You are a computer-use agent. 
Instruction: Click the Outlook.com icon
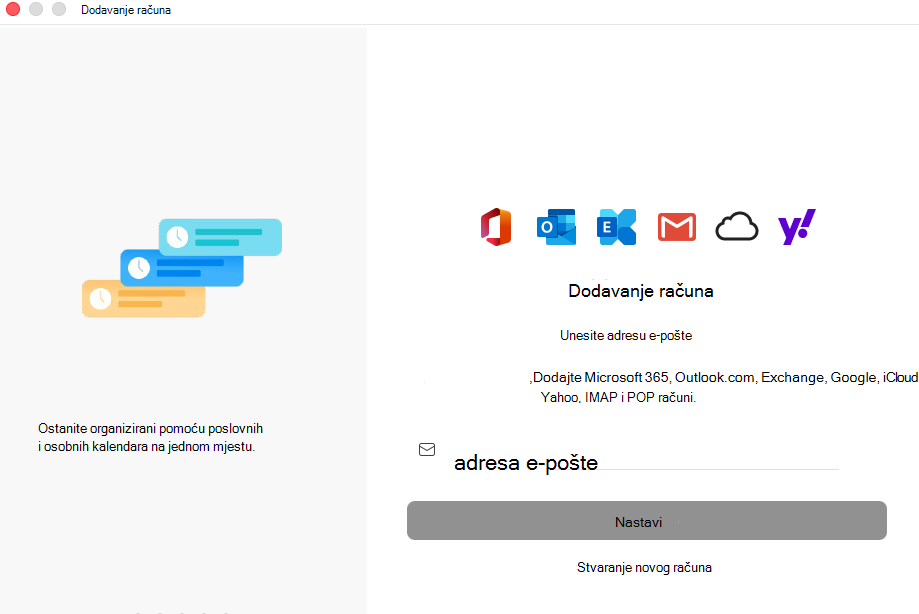pyautogui.click(x=556, y=227)
